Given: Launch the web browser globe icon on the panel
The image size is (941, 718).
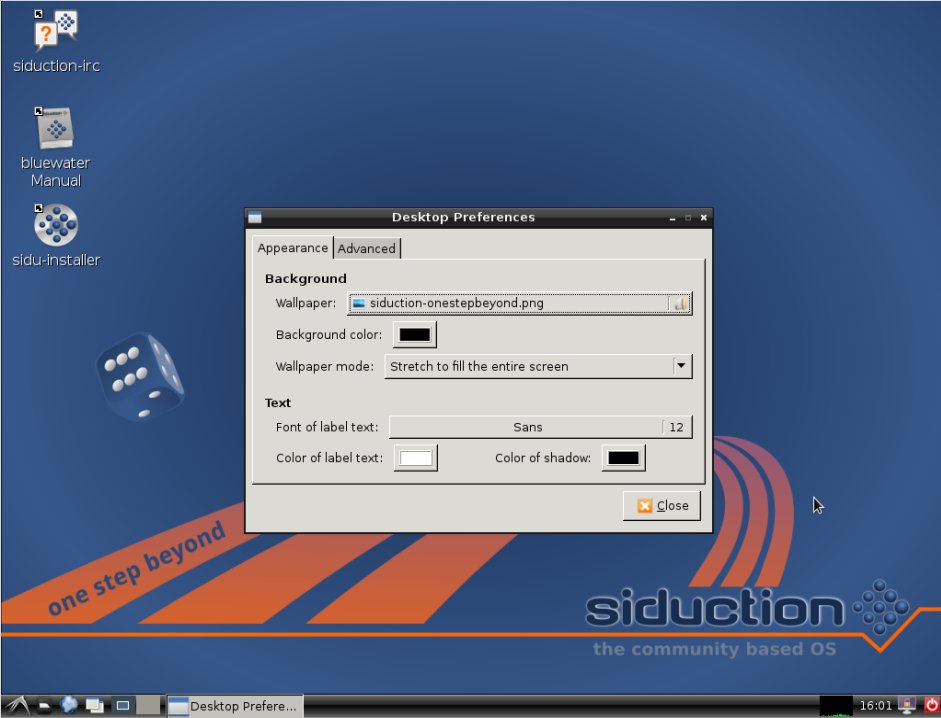Looking at the screenshot, I should (x=69, y=705).
